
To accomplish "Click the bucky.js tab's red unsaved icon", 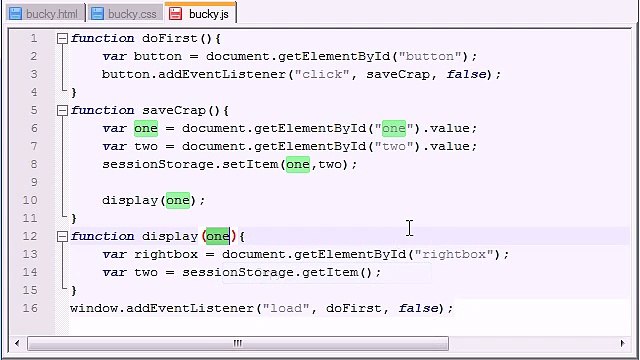I will [175, 14].
